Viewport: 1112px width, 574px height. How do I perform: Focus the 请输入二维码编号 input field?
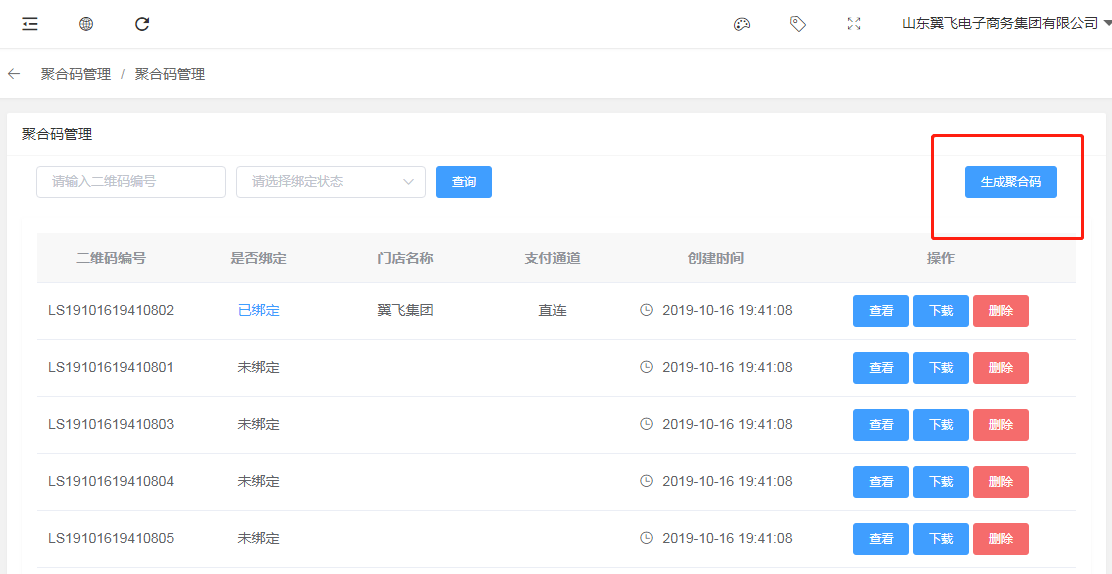coord(131,182)
